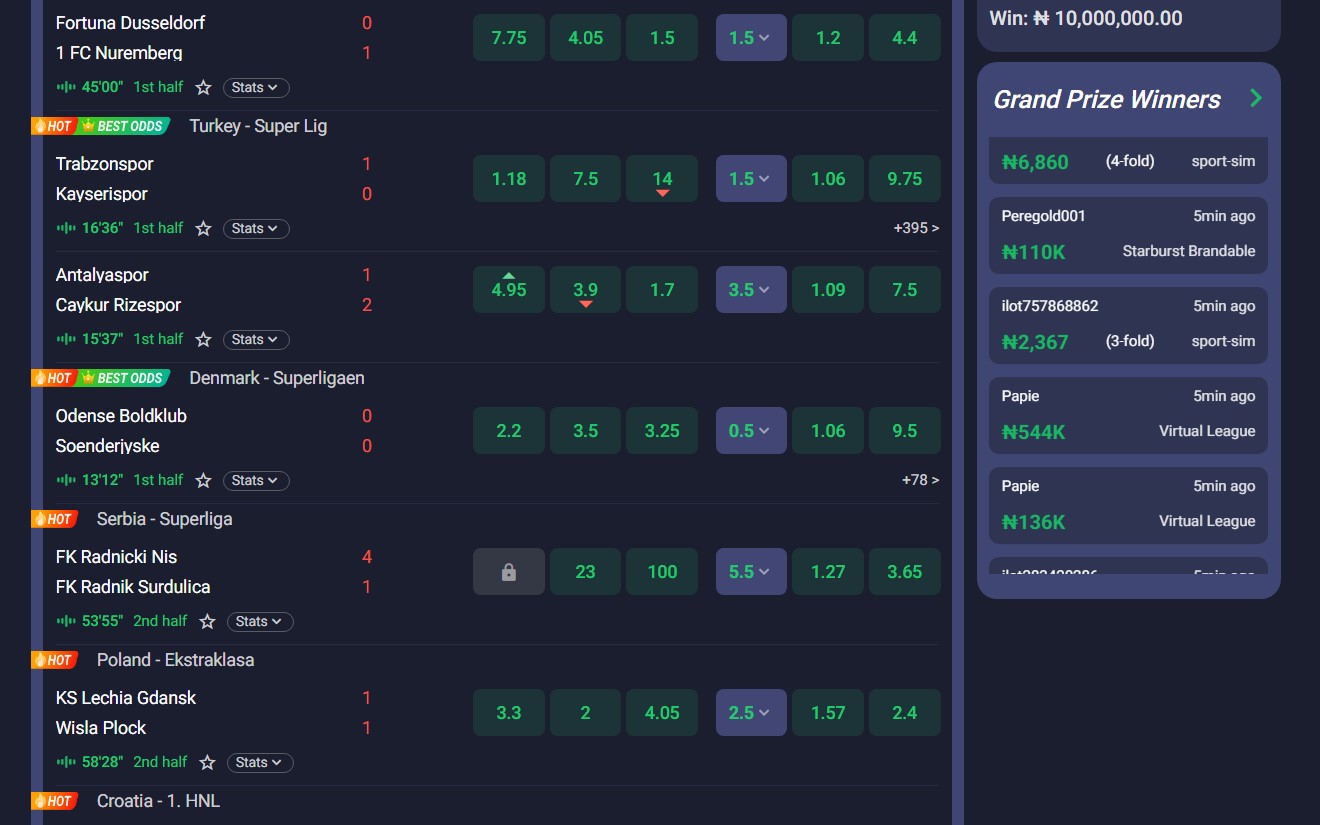
Task: Open Grand Prize Winners arrow
Action: pos(1256,98)
